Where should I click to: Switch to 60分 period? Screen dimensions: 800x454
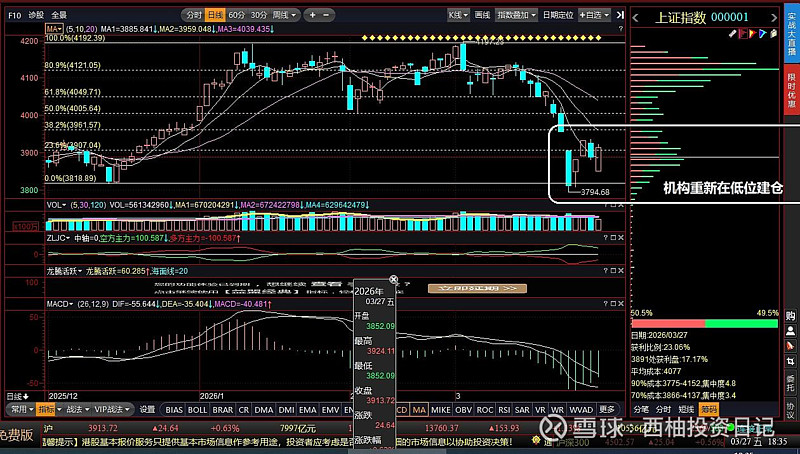(x=236, y=15)
